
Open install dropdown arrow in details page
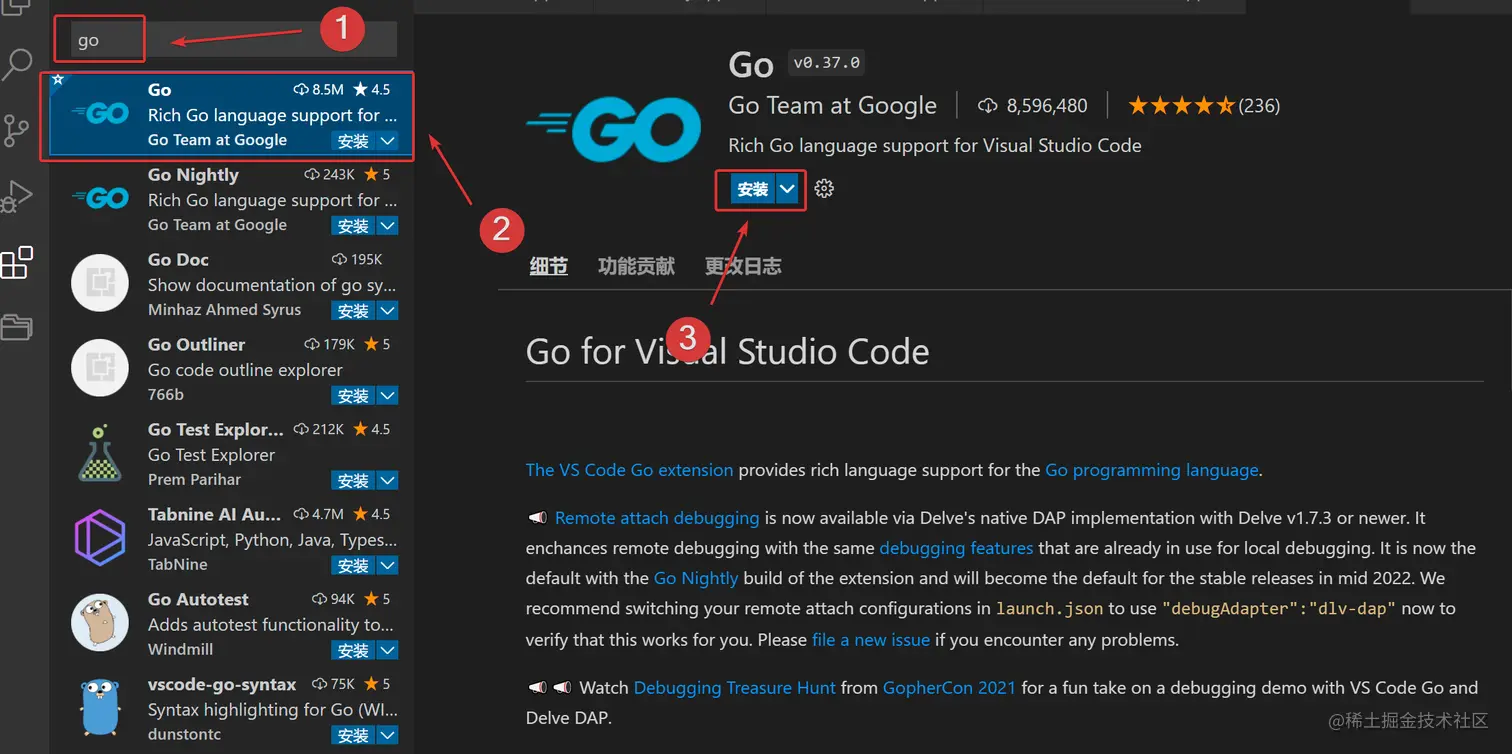788,189
